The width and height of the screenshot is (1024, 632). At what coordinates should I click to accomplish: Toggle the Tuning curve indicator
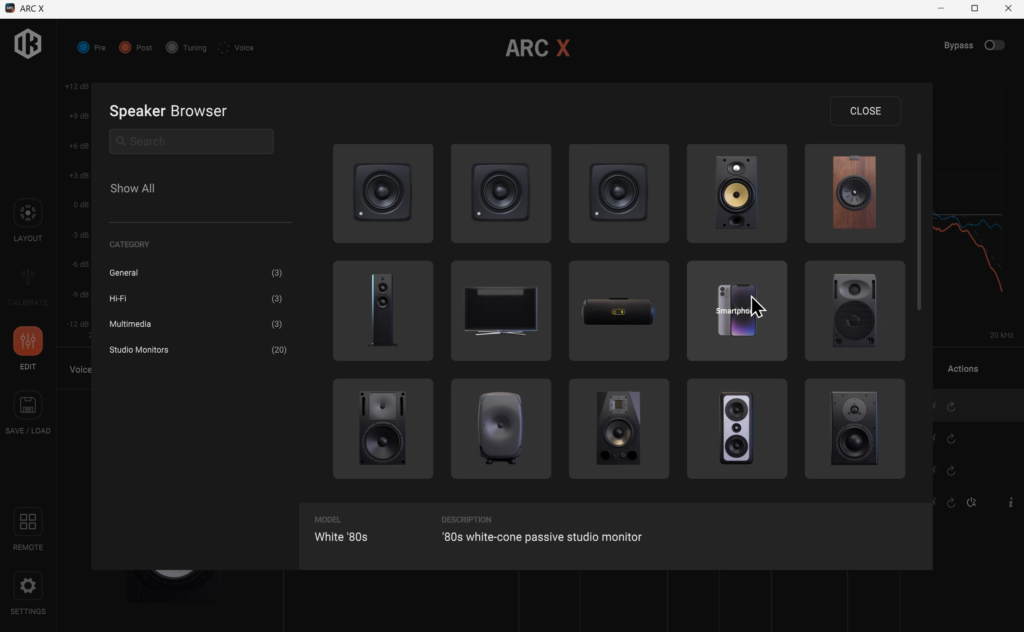172,48
